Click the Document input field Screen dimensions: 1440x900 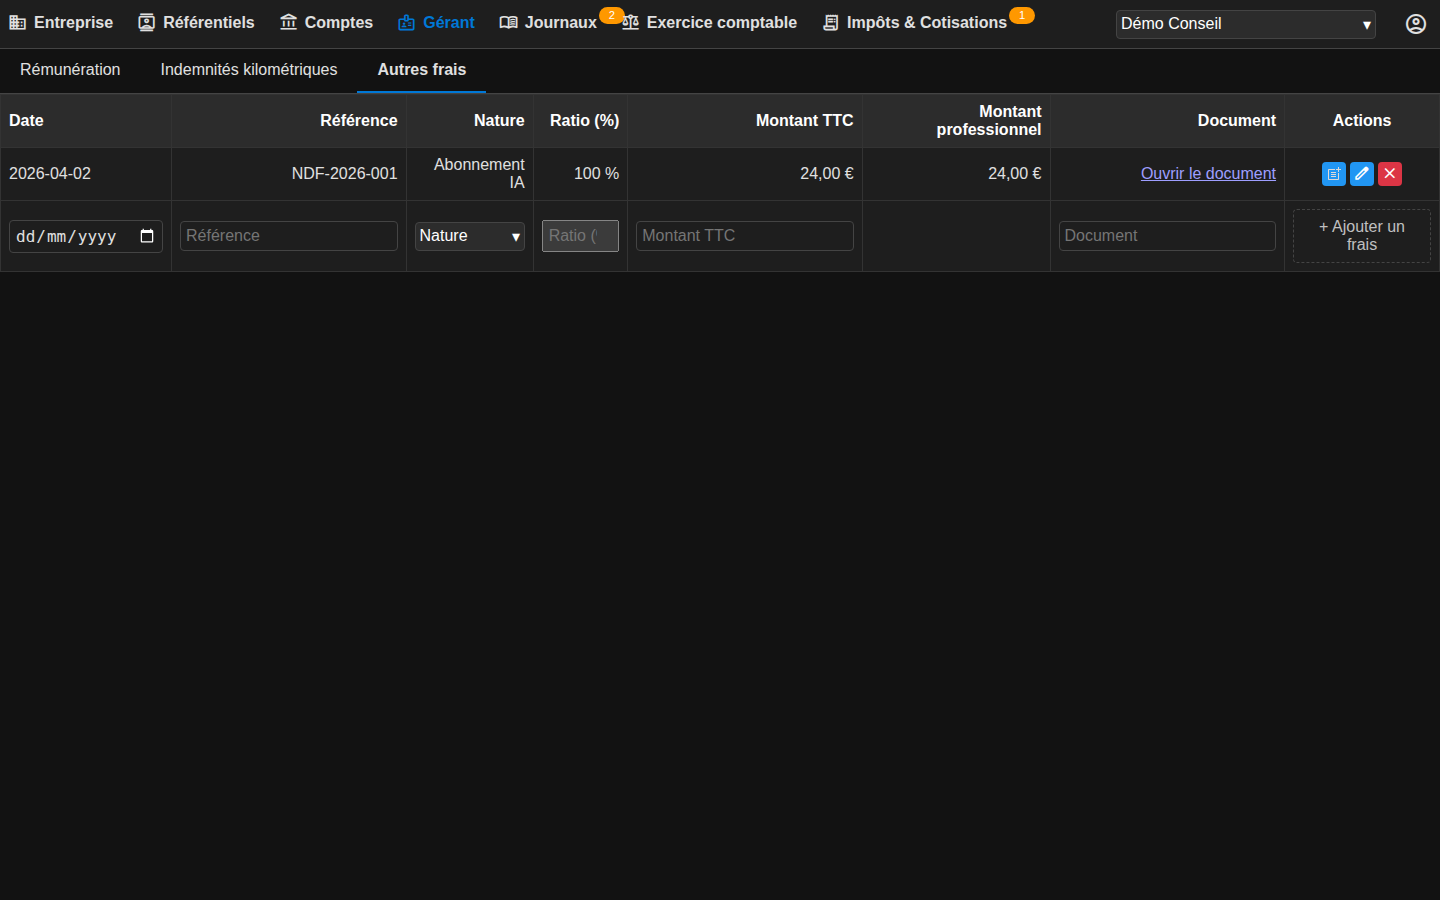point(1167,236)
